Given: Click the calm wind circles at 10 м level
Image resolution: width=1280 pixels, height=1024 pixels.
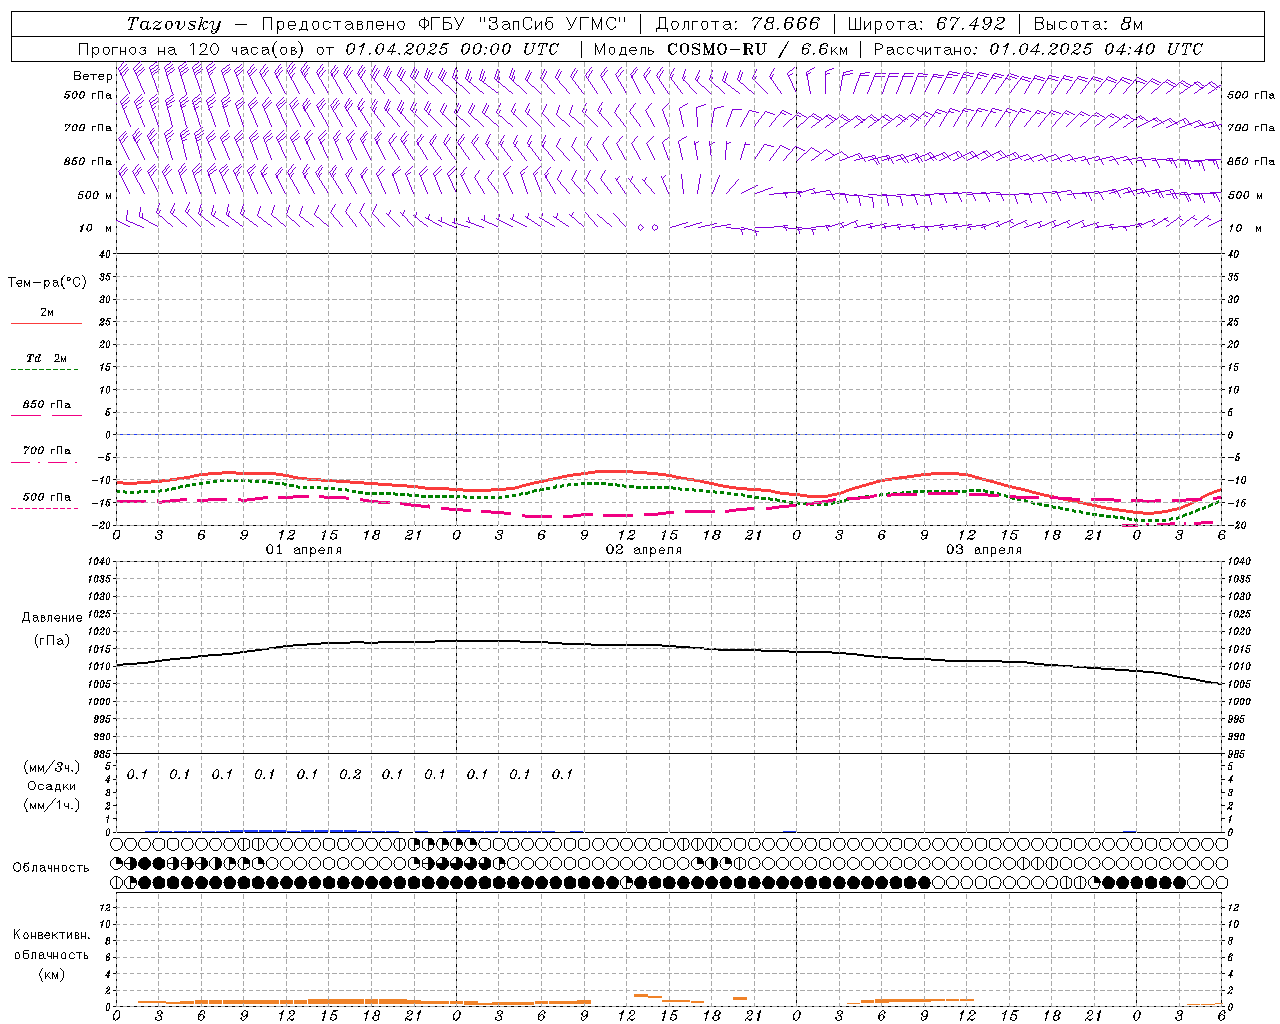Looking at the screenshot, I should pyautogui.click(x=648, y=228).
